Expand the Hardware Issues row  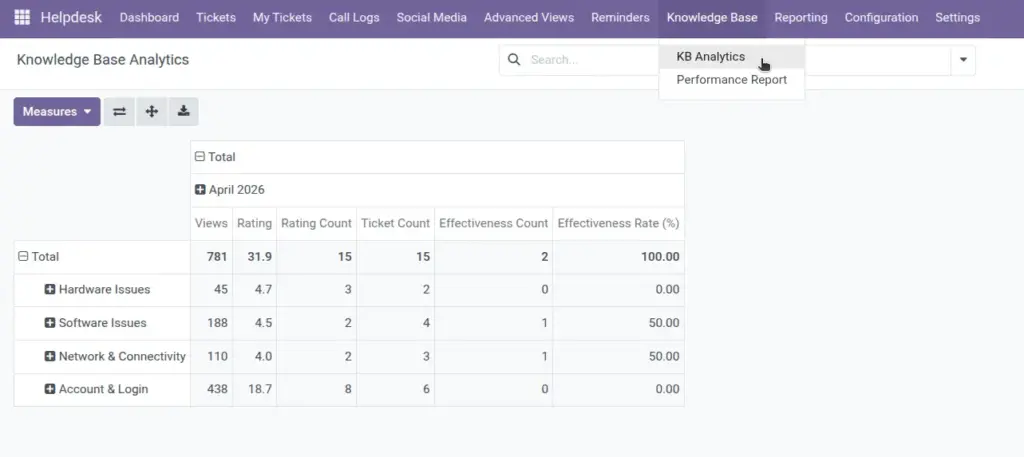pyautogui.click(x=97, y=289)
